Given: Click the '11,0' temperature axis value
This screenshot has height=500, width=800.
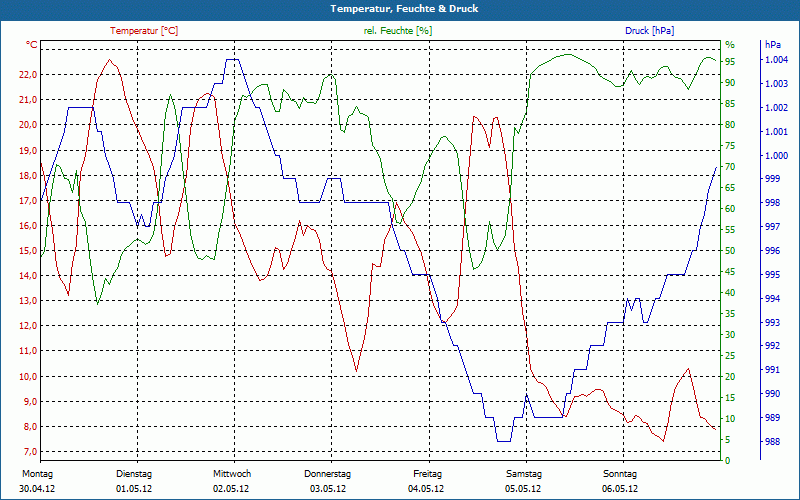Looking at the screenshot, I should tap(29, 351).
